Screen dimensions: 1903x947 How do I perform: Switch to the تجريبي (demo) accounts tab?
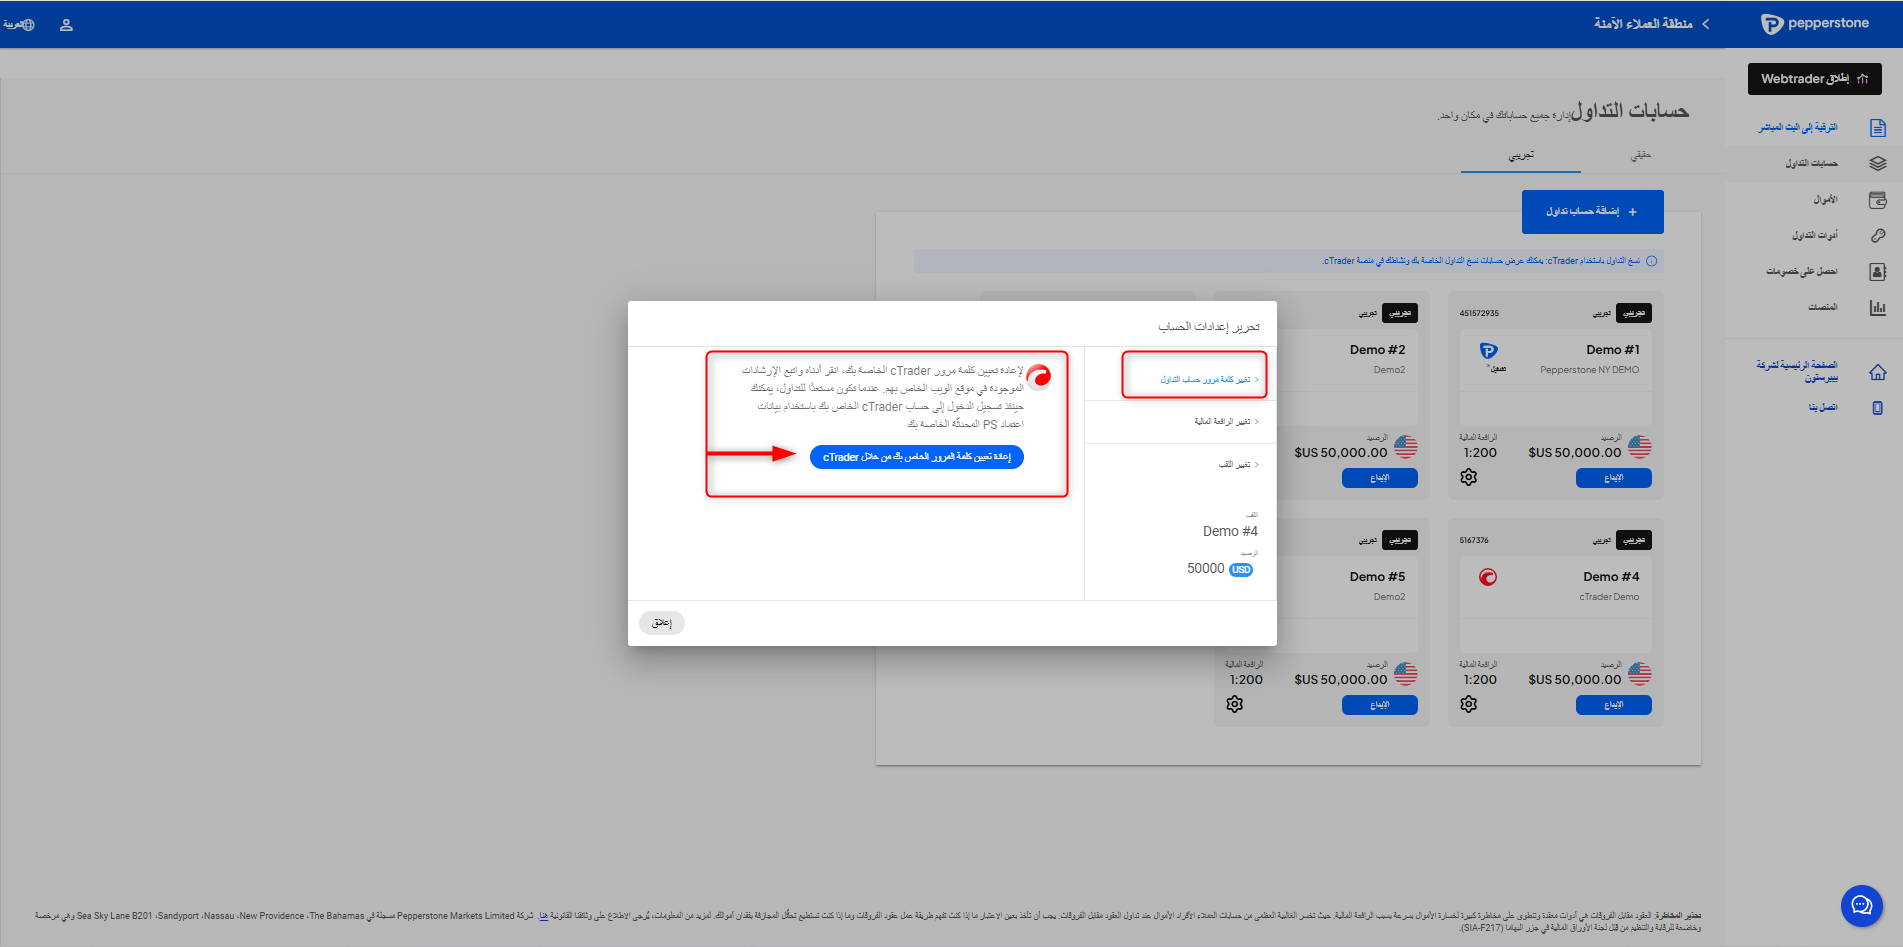click(1521, 156)
